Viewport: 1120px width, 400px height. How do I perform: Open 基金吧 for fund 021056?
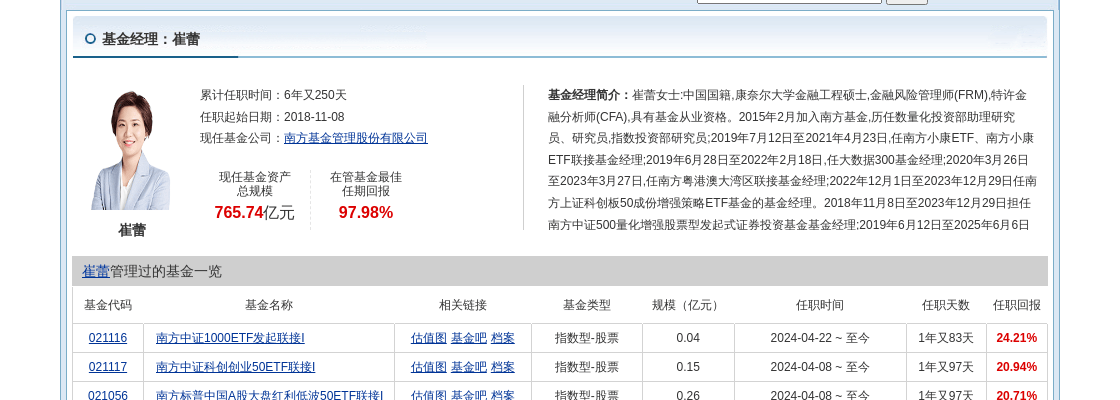click(469, 395)
